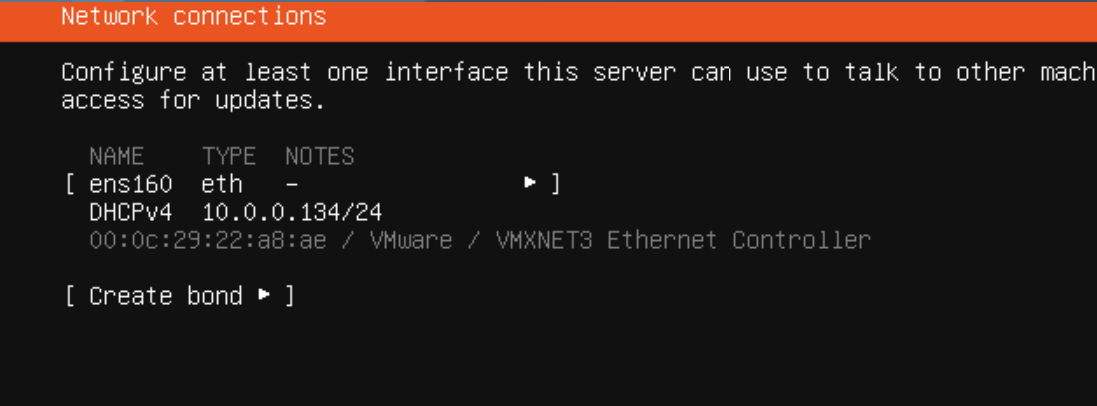Click the eth type of ens160
The height and width of the screenshot is (406, 1097).
pos(222,185)
